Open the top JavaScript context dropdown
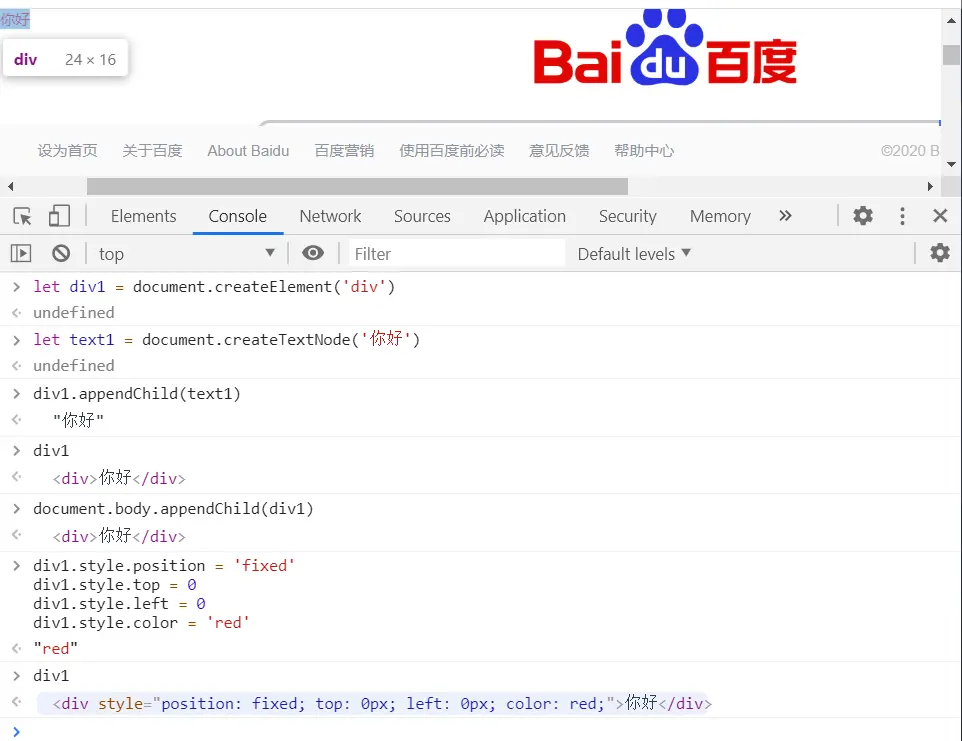 (187, 253)
